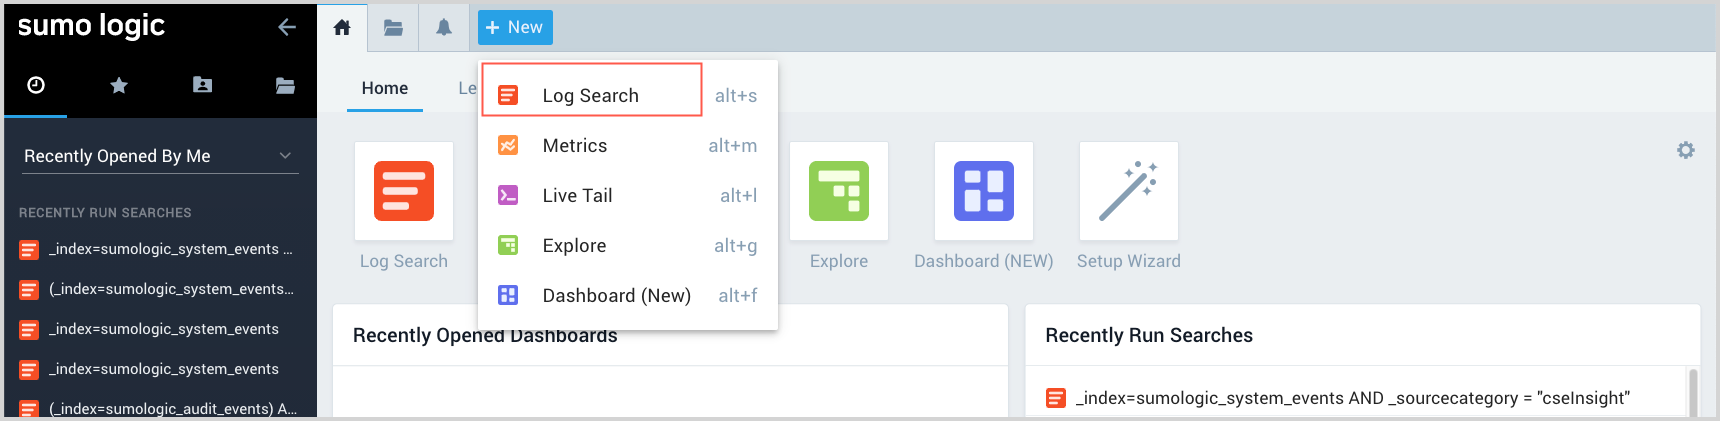Select Log Search from the New menu
Screen dimensions: 1720x421
(x=590, y=95)
